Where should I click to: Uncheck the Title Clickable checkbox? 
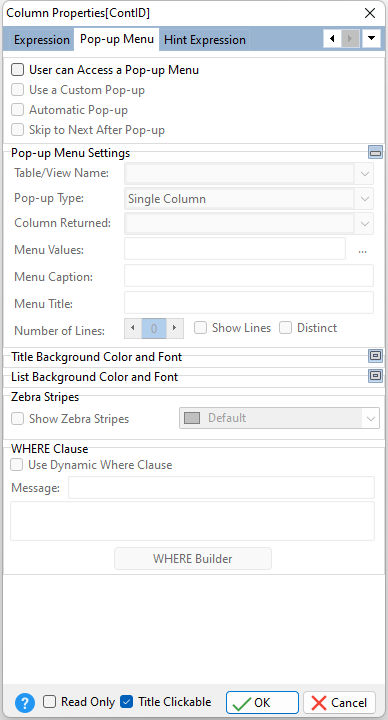(126, 702)
